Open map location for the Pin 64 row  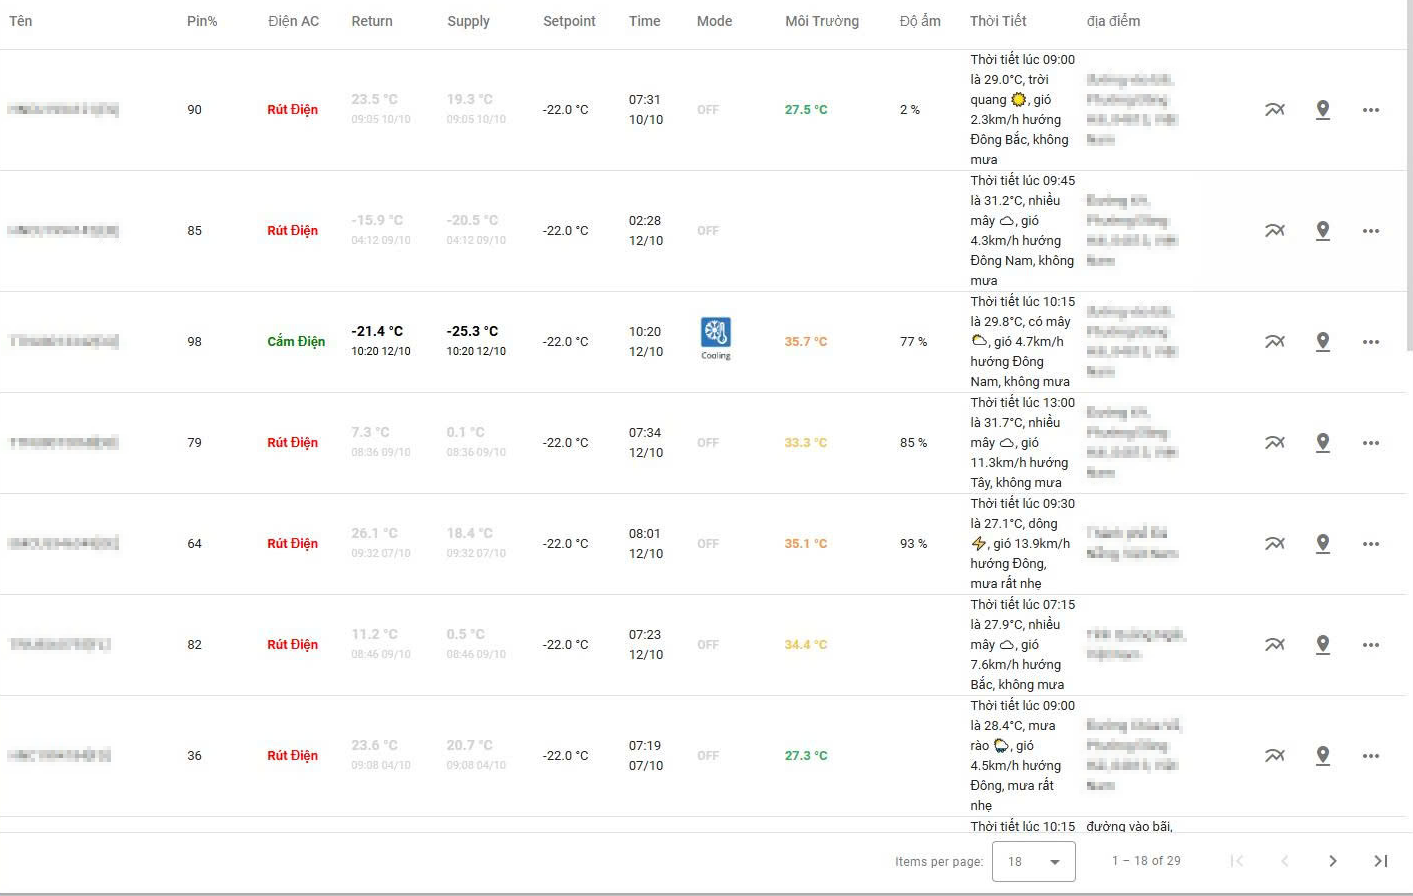coord(1322,544)
